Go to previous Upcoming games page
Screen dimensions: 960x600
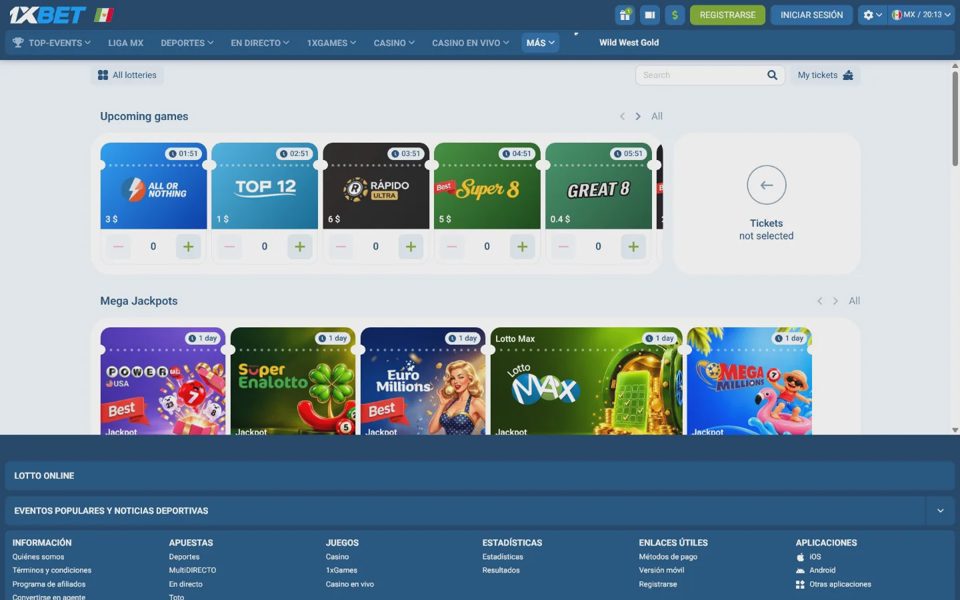pos(622,116)
